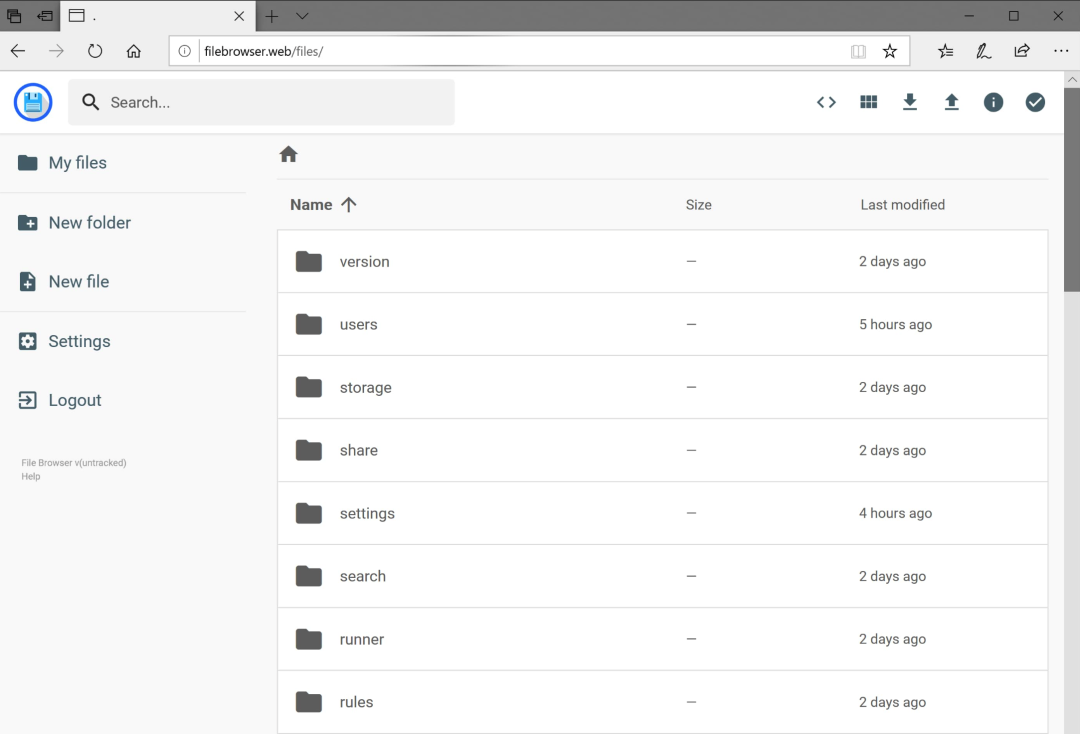Create a New file
1080x734 pixels.
(x=78, y=282)
